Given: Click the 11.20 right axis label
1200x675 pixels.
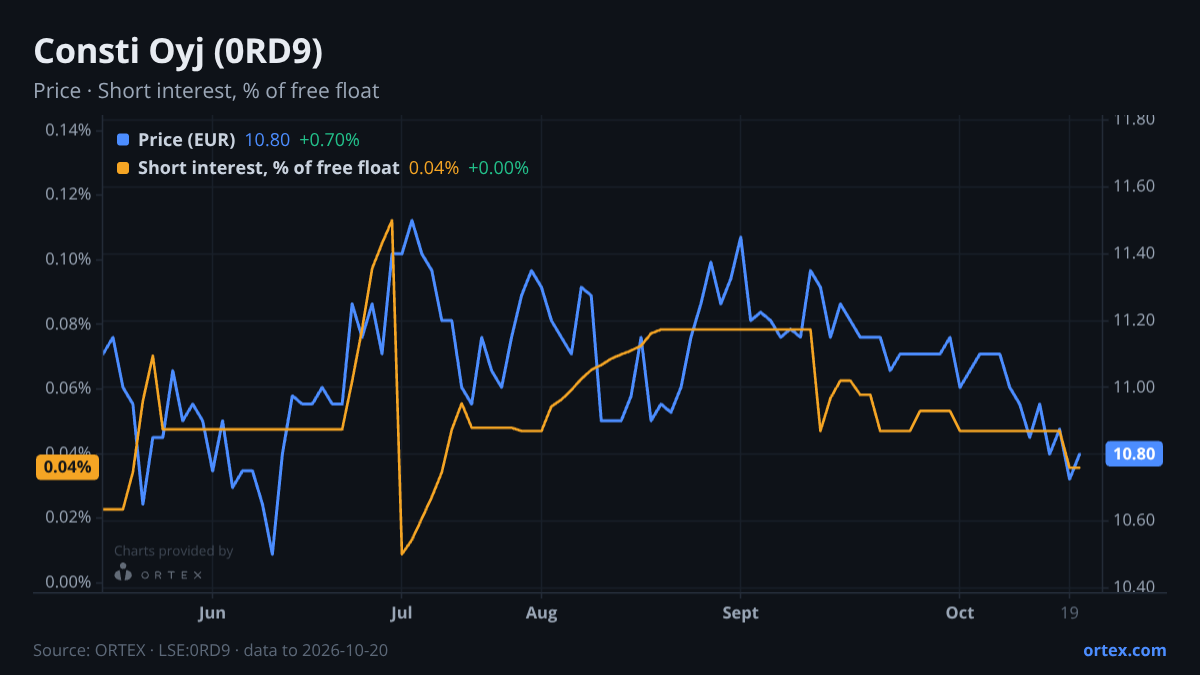Looking at the screenshot, I should [1134, 320].
